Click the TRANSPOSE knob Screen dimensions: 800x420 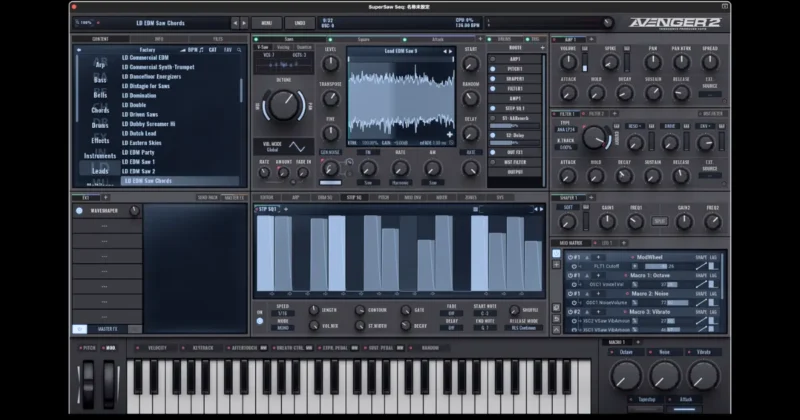click(330, 98)
